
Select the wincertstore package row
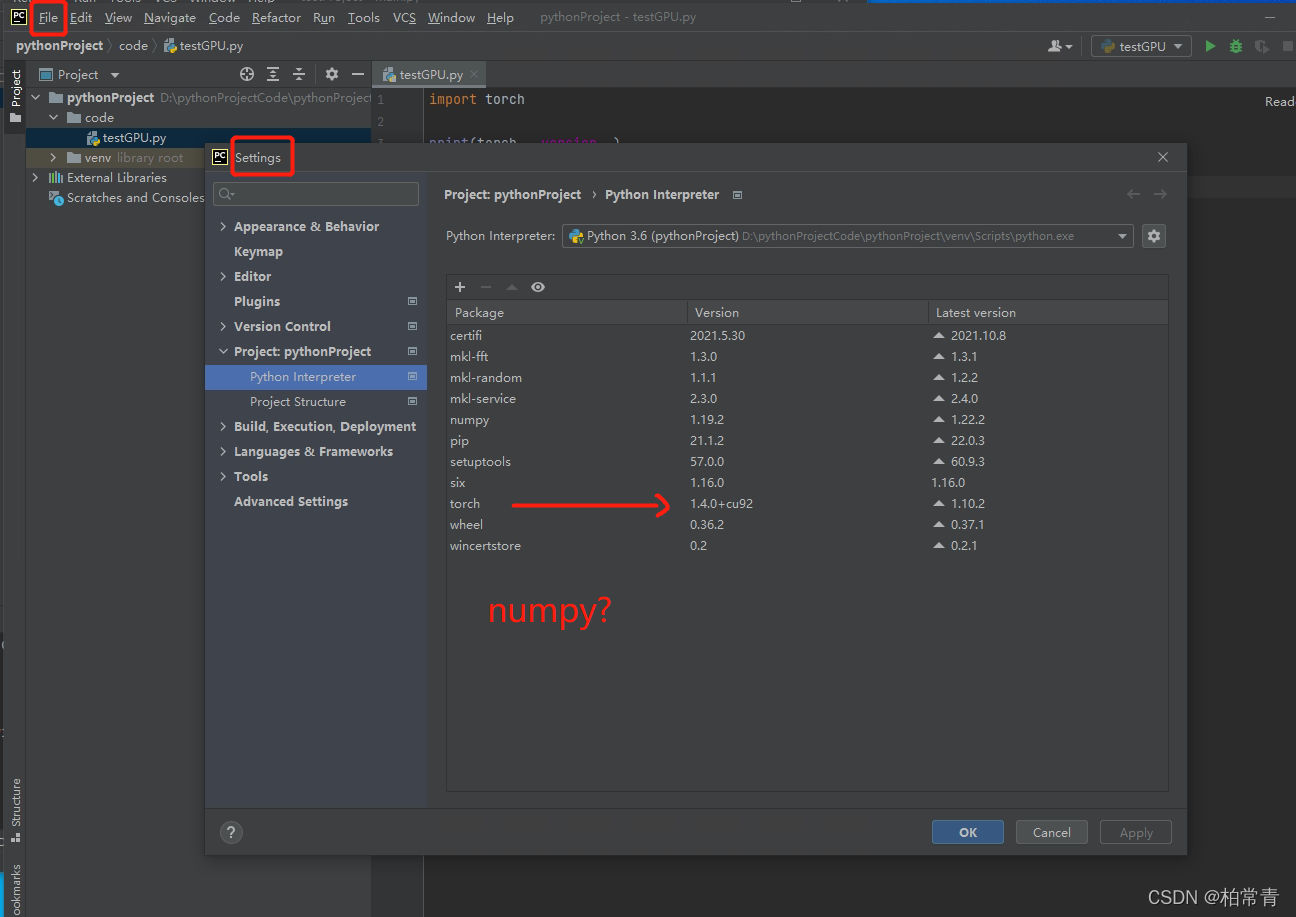[x=807, y=546]
